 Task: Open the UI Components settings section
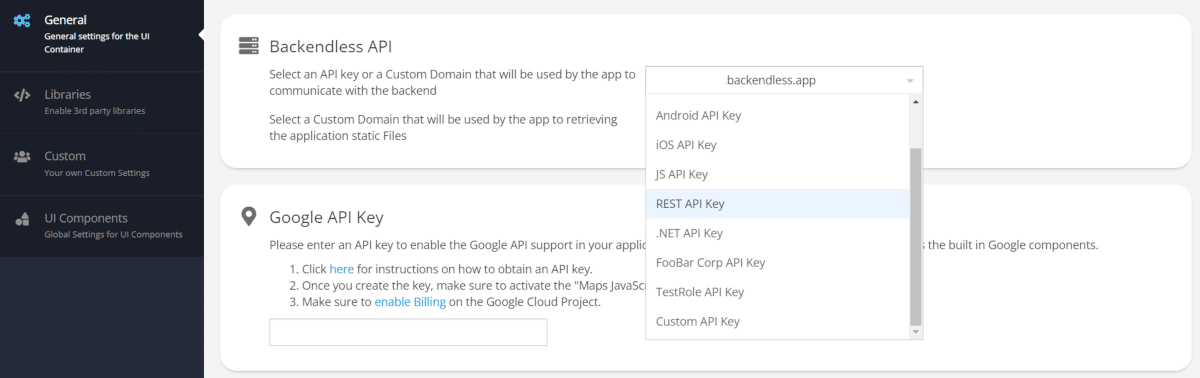coord(102,226)
